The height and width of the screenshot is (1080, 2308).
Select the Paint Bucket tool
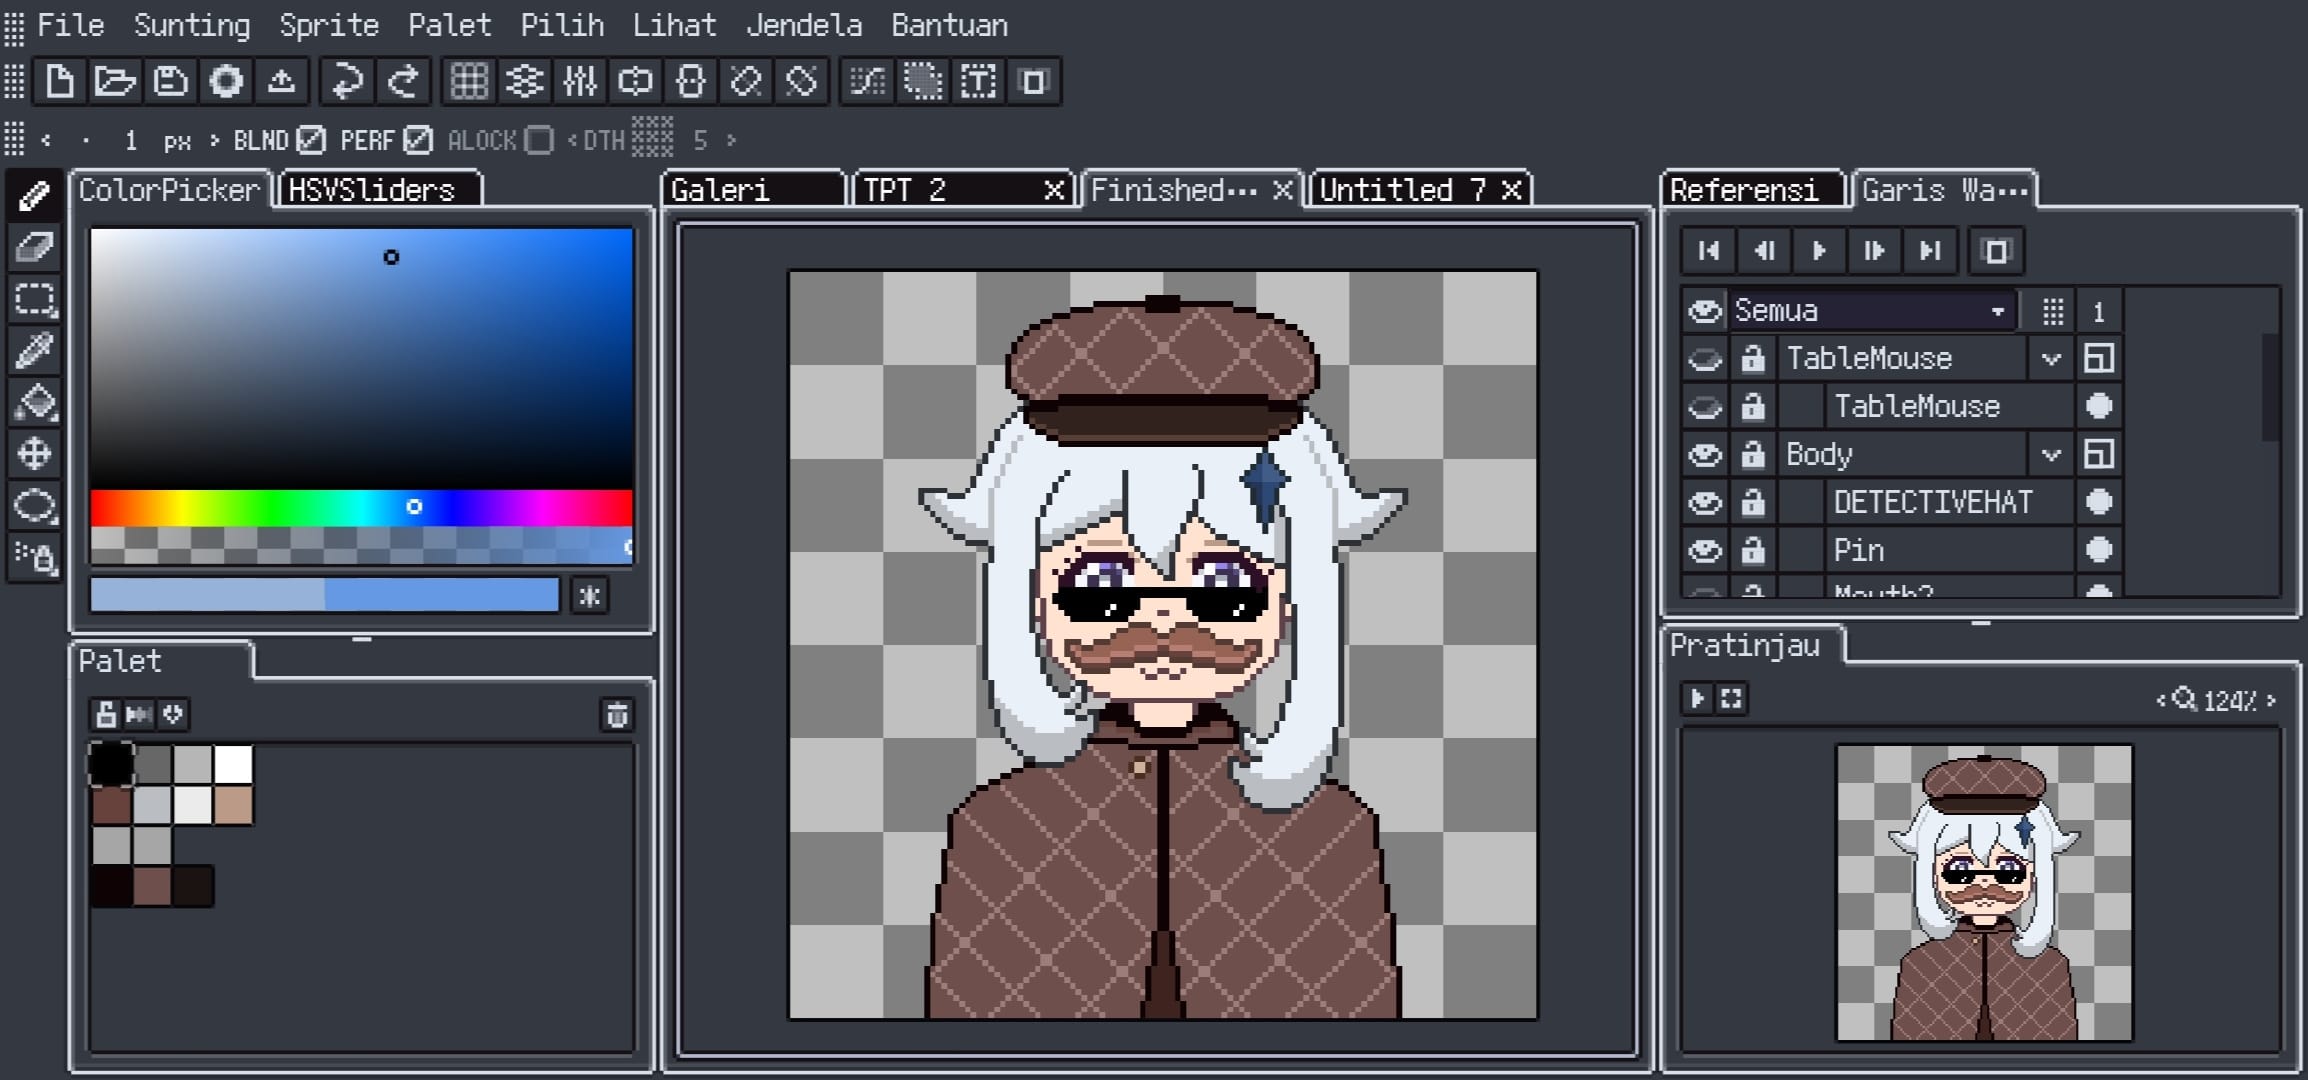click(34, 403)
